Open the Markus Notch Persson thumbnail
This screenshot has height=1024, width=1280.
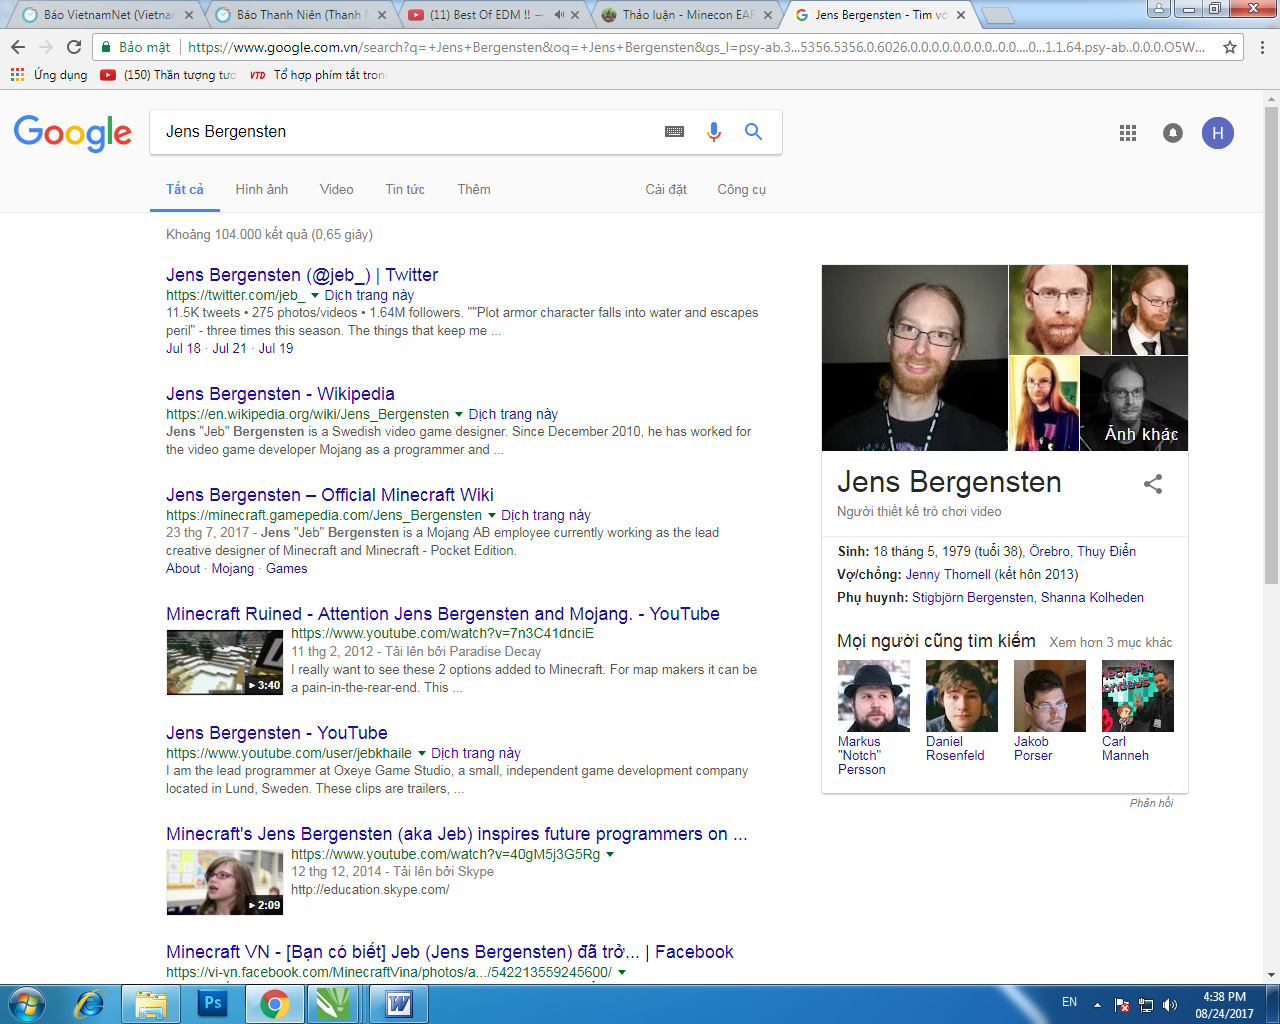pos(874,696)
